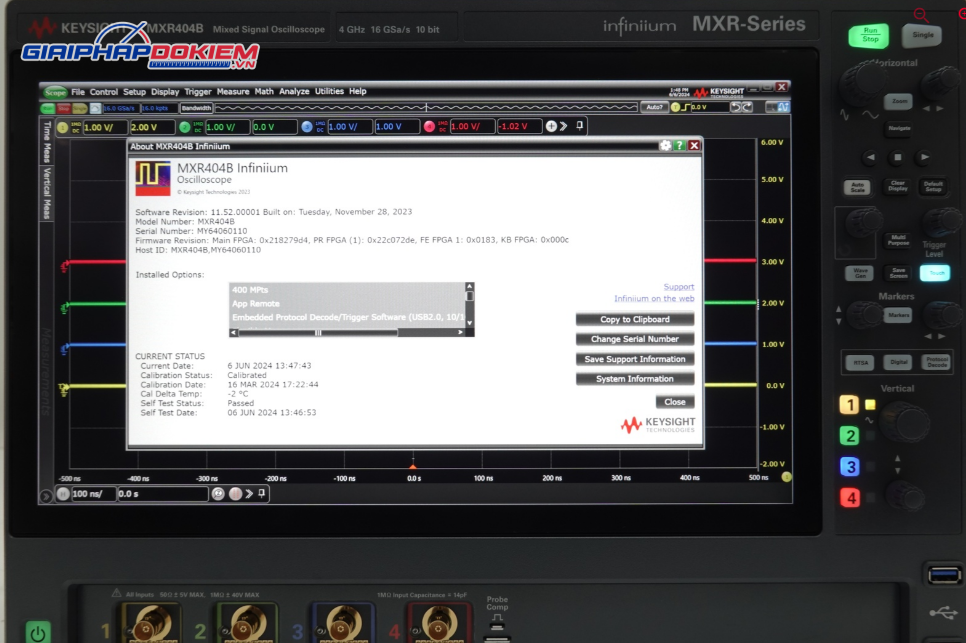Expand the horizontal bar double chevron
Viewport: 966px width, 643px height.
(x=249, y=494)
